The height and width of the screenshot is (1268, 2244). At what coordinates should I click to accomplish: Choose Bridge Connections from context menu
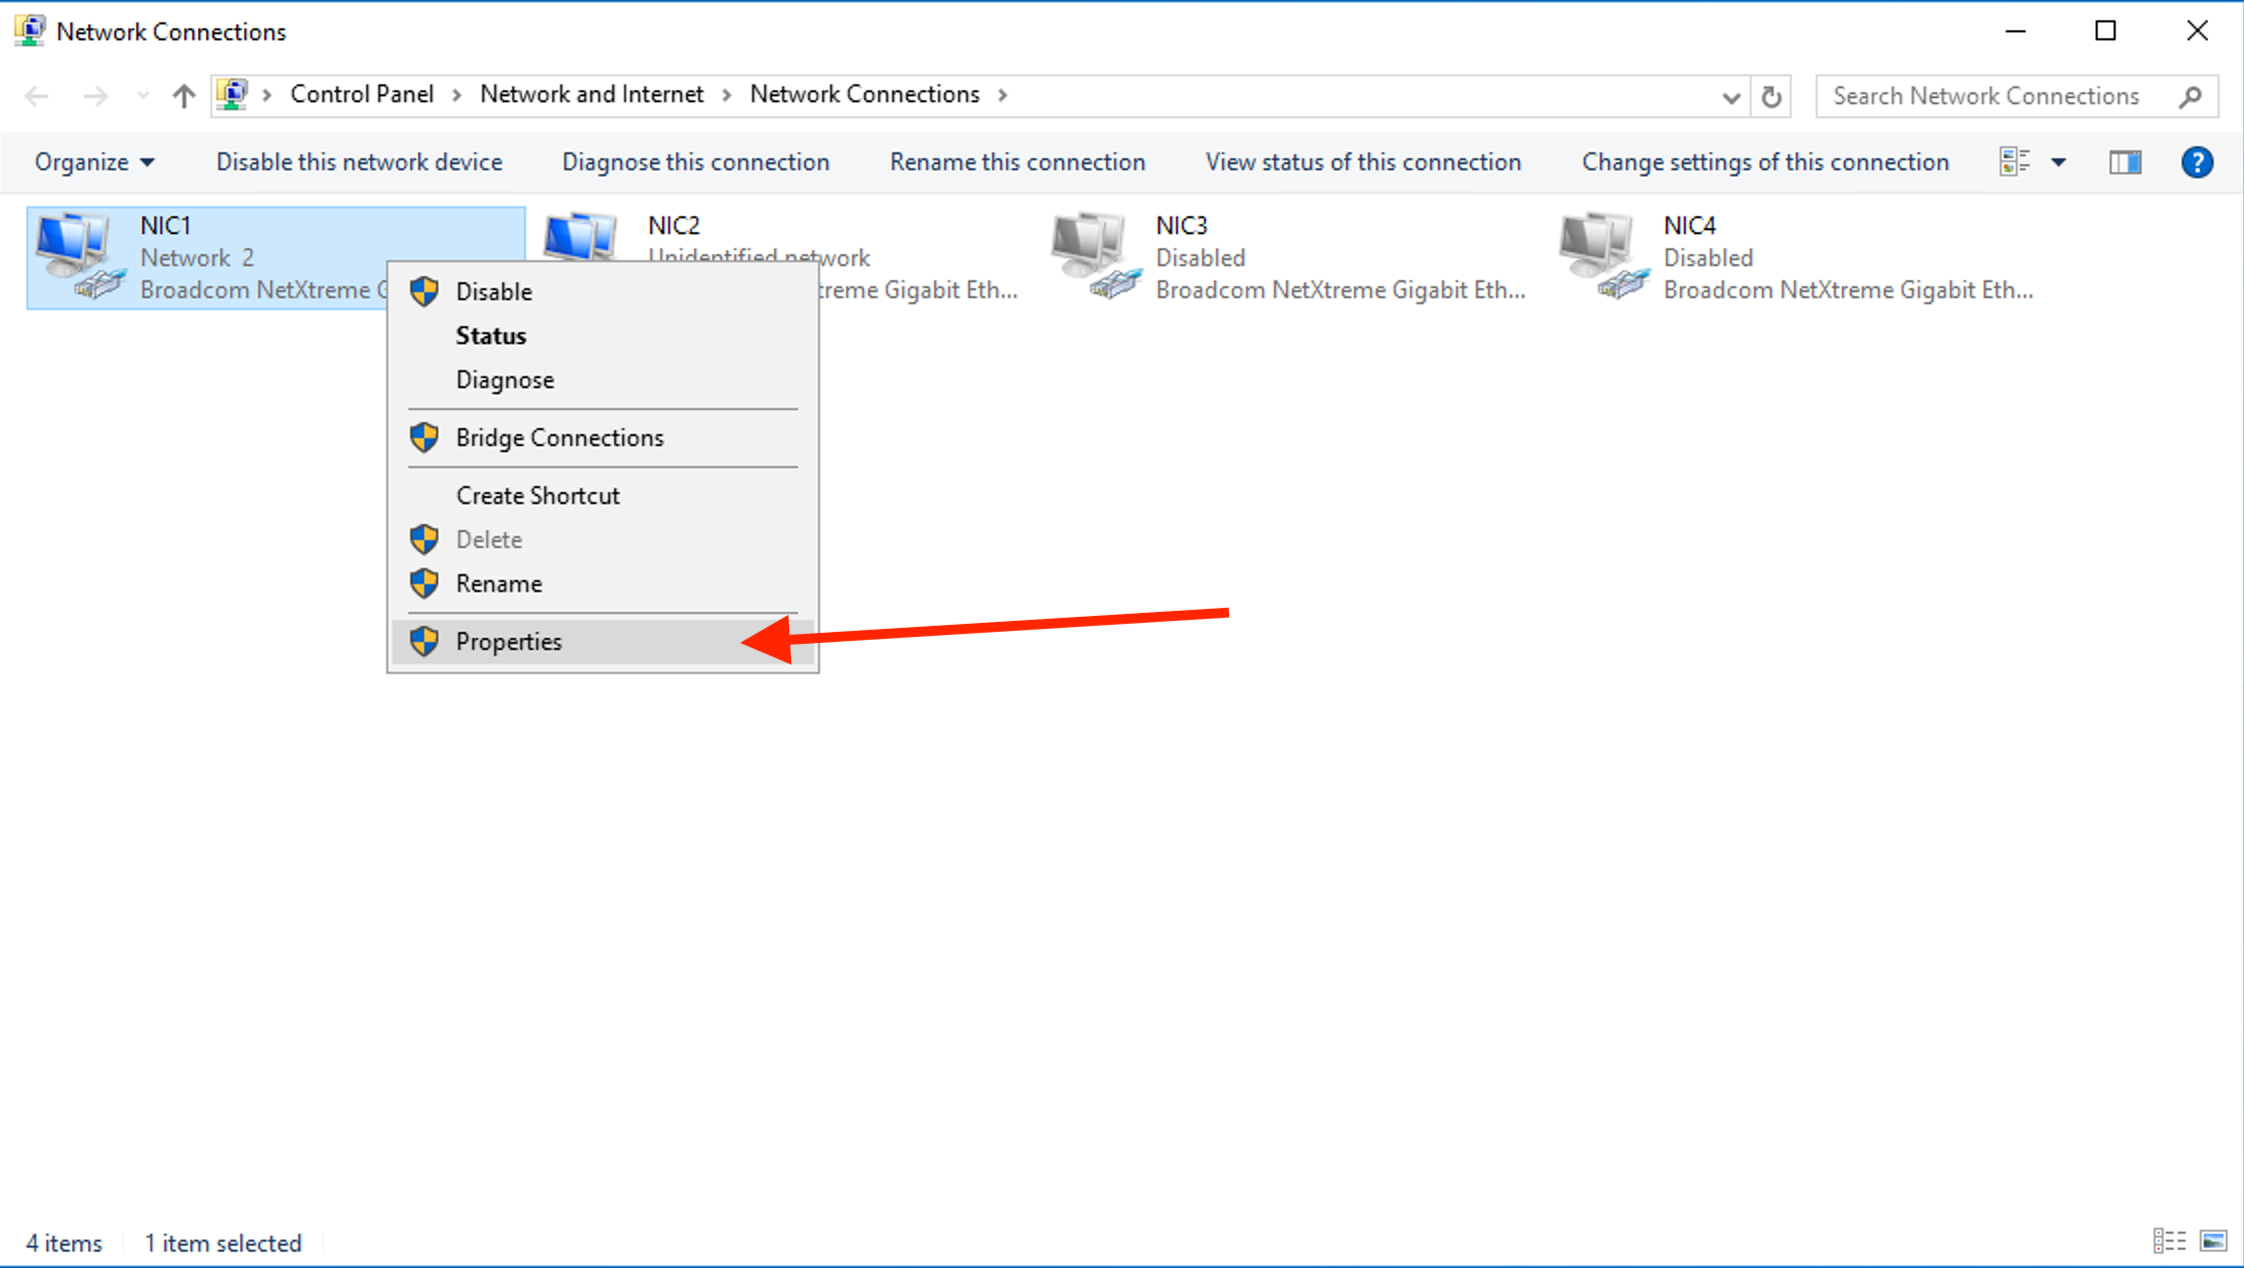(559, 437)
